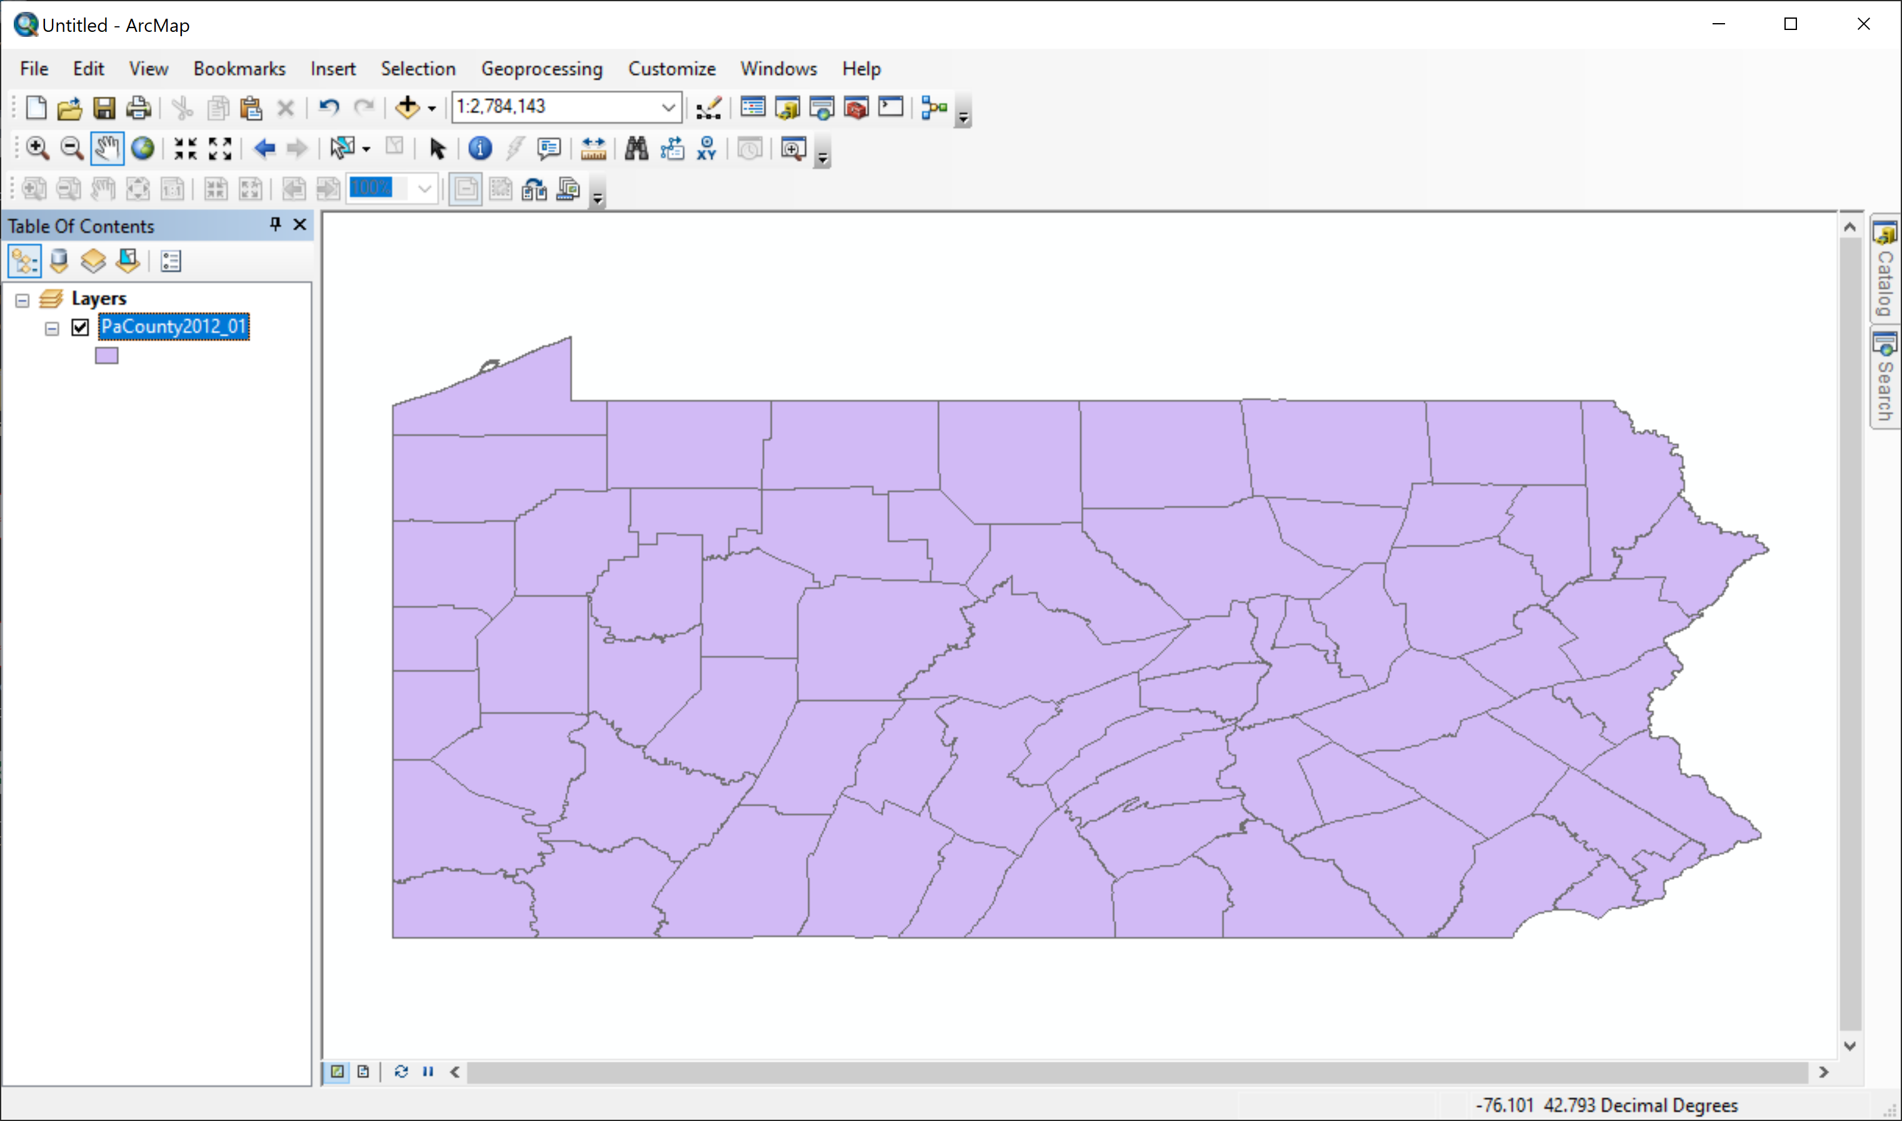Click the horizontal map scrollbar

click(1139, 1072)
